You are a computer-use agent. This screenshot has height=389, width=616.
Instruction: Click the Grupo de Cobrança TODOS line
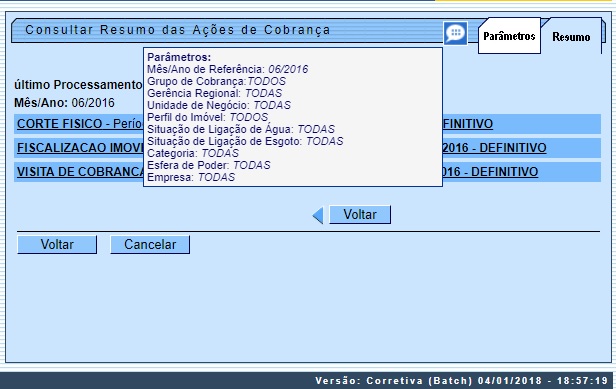click(x=216, y=81)
